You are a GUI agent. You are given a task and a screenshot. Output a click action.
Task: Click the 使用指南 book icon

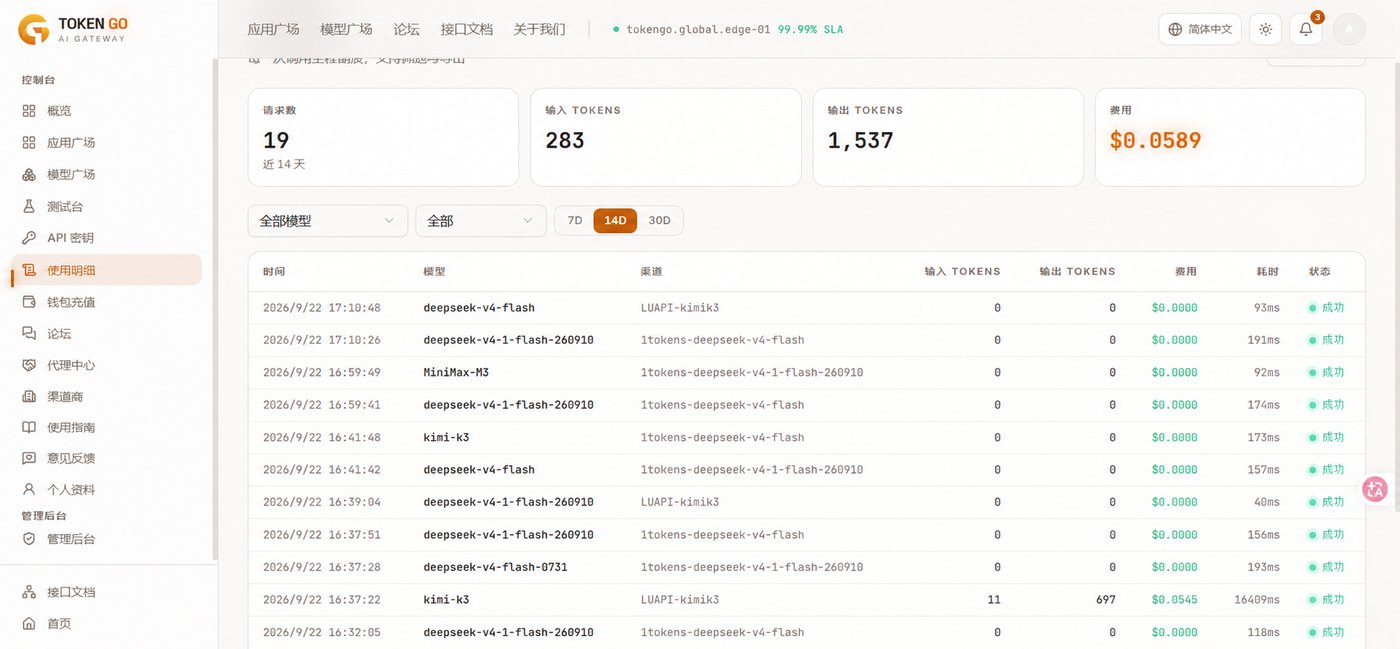tap(29, 427)
